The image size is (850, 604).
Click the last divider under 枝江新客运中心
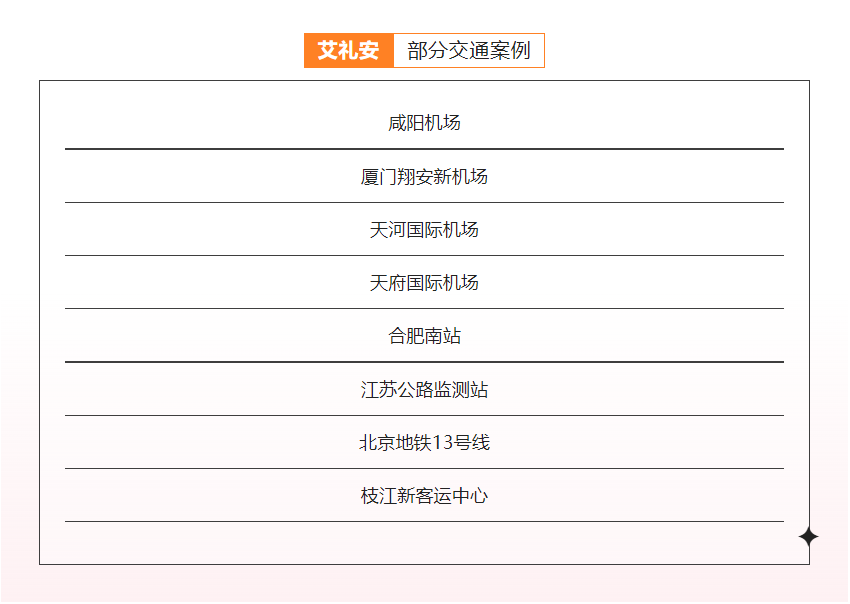[424, 521]
